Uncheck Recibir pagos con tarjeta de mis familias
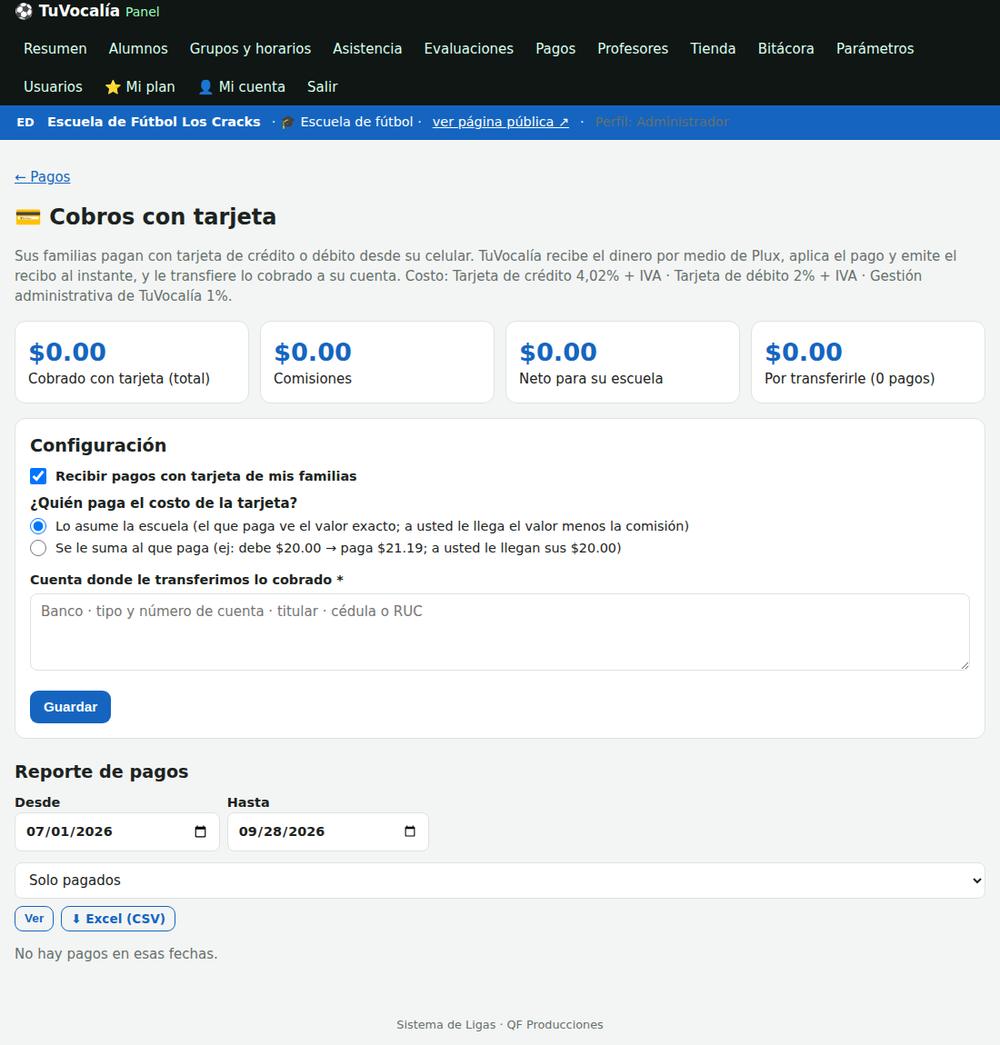The width and height of the screenshot is (1000, 1045). (x=38, y=476)
